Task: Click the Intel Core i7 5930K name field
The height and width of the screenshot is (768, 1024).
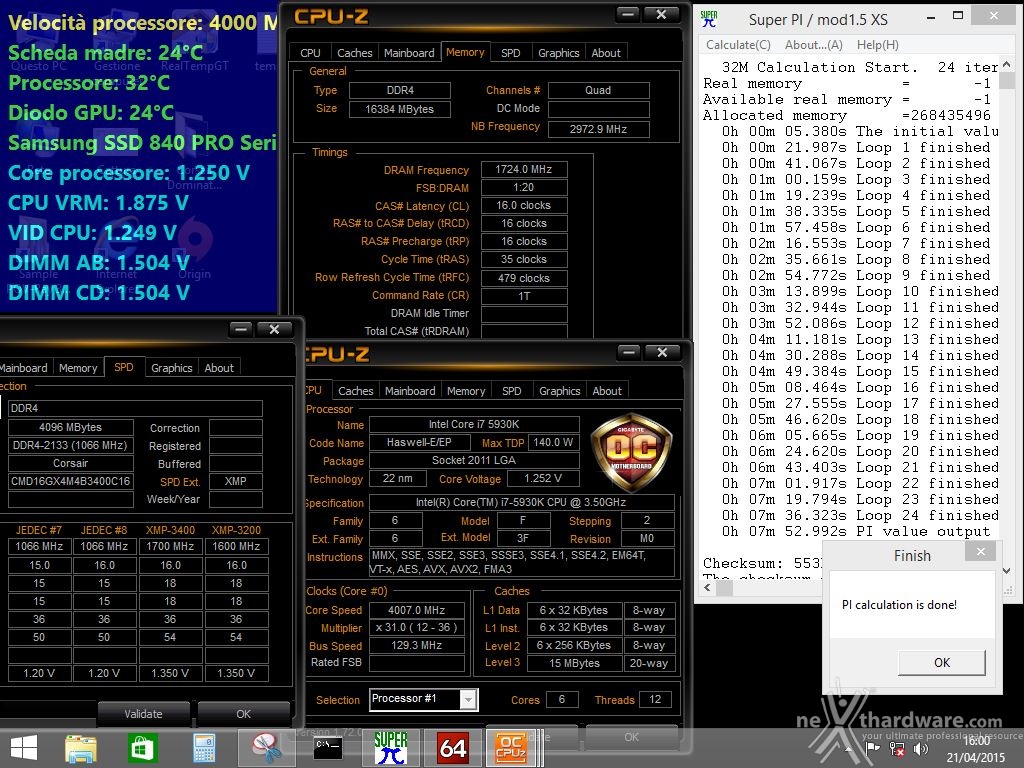Action: point(474,424)
